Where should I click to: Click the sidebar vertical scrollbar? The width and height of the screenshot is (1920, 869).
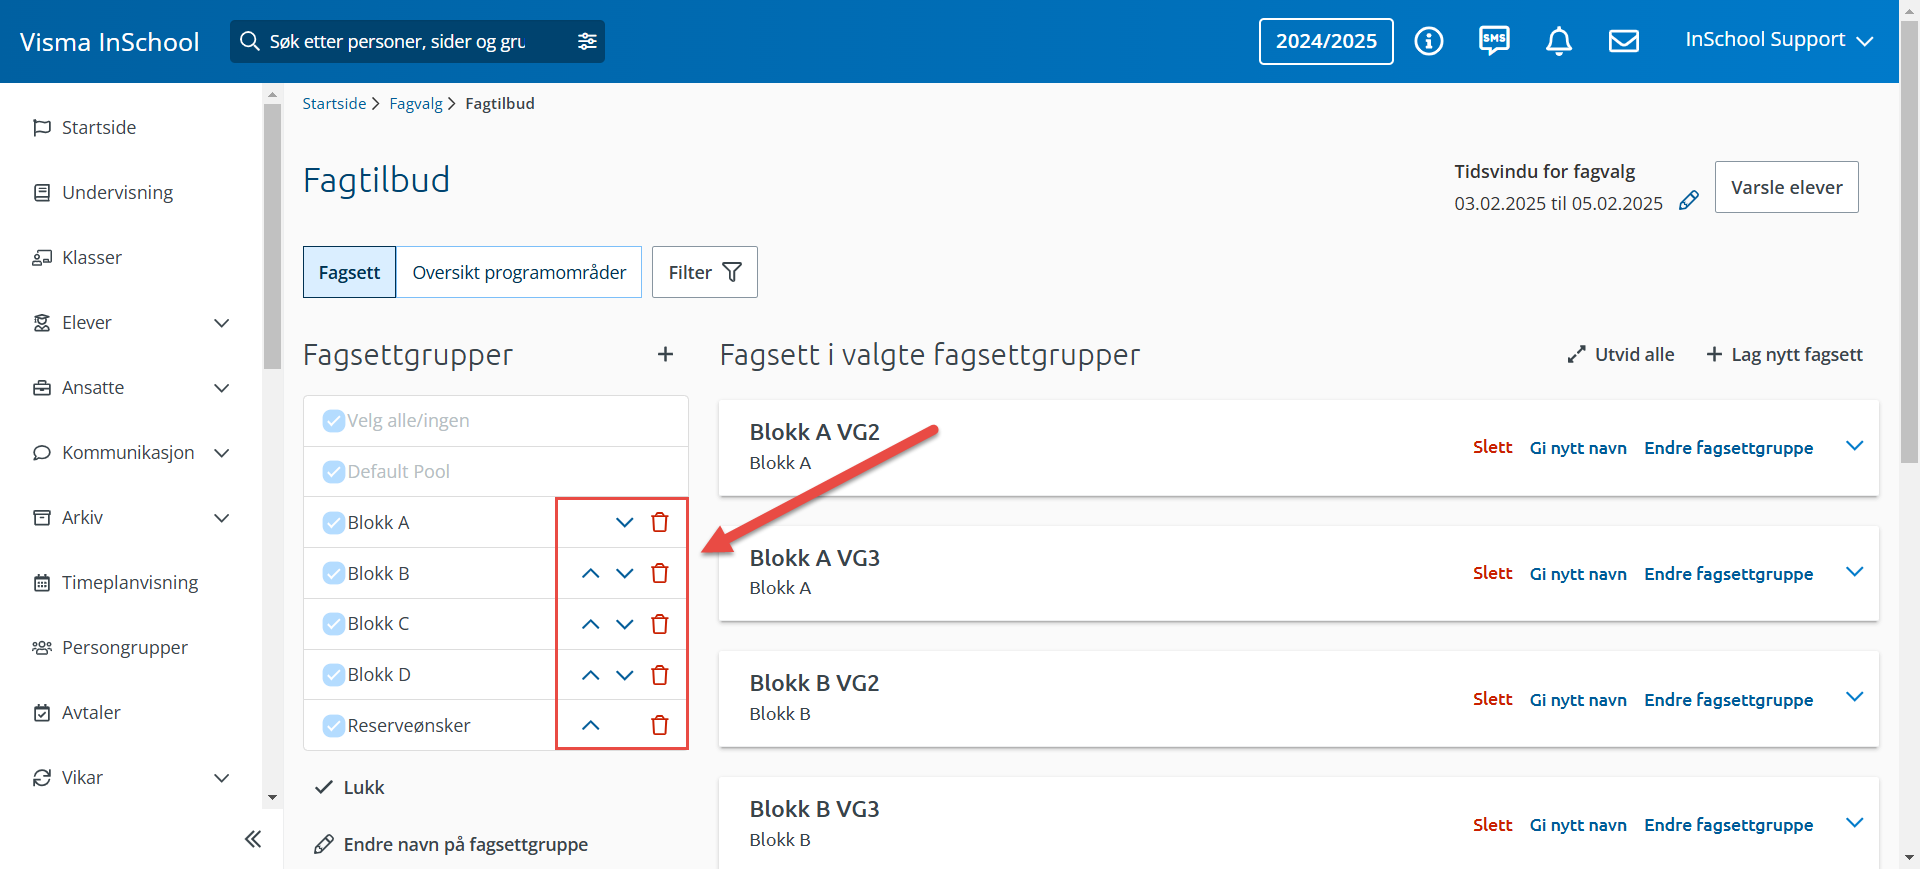click(x=272, y=236)
